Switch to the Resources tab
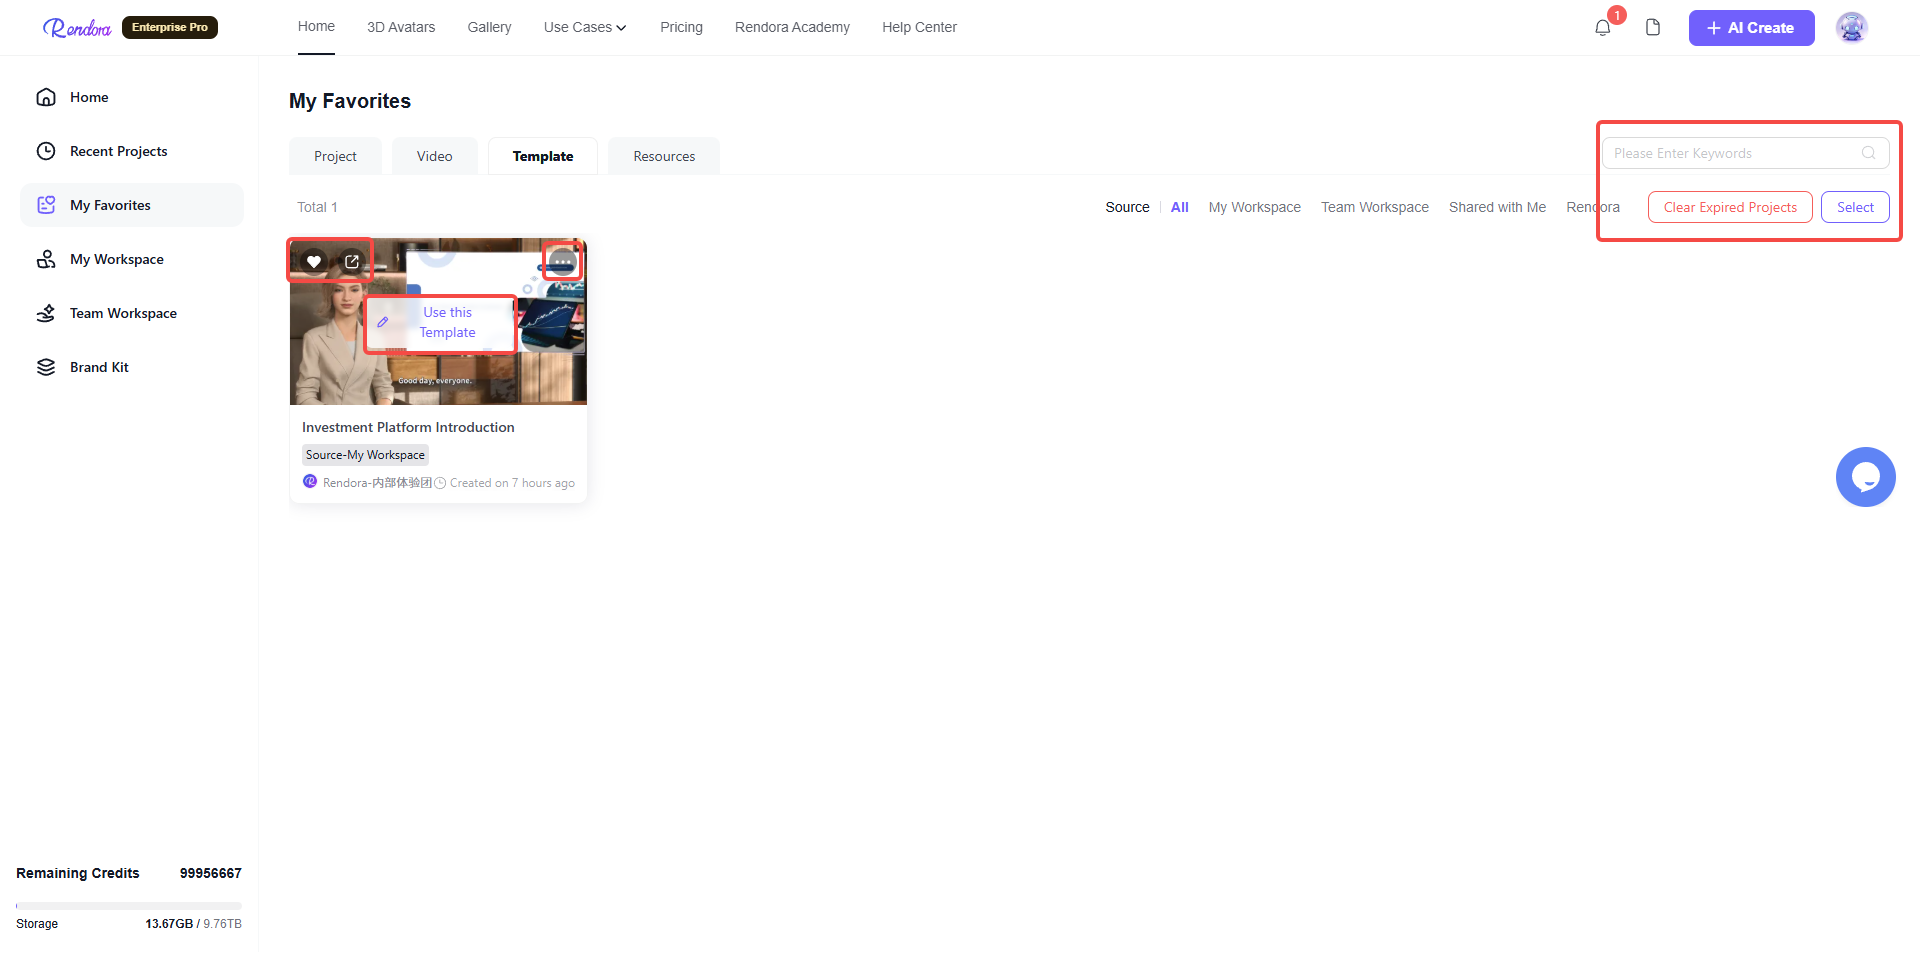The height and width of the screenshot is (953, 1920). tap(664, 157)
